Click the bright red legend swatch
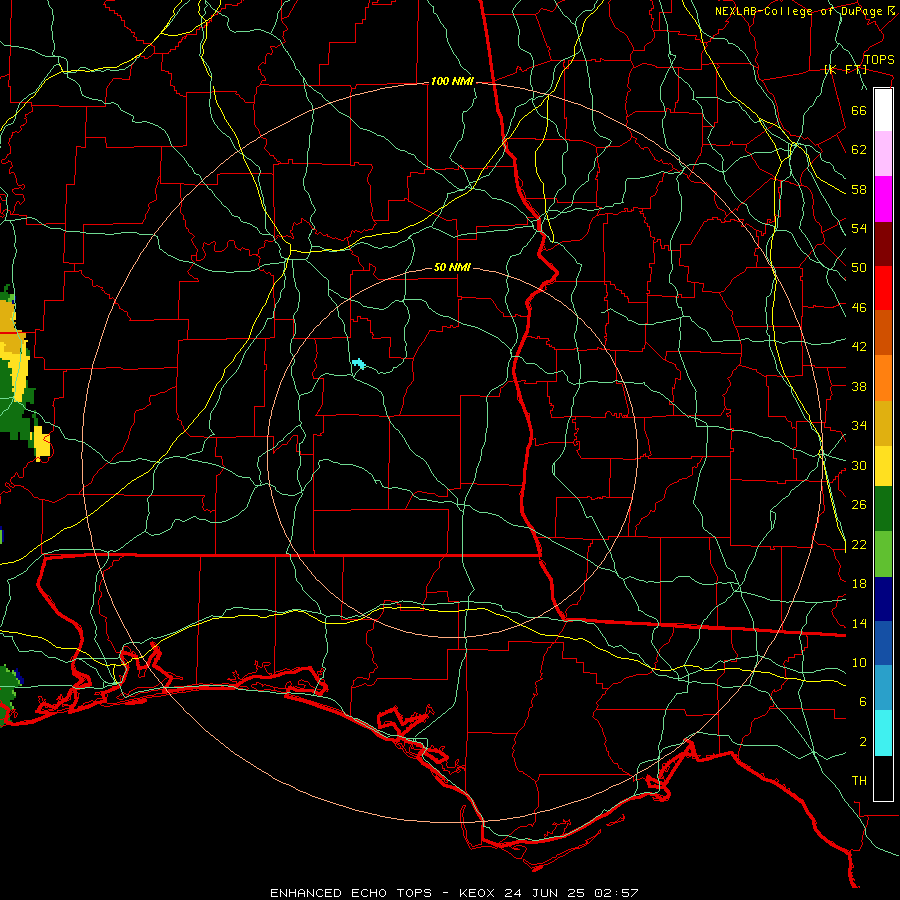900x900 pixels. click(883, 288)
